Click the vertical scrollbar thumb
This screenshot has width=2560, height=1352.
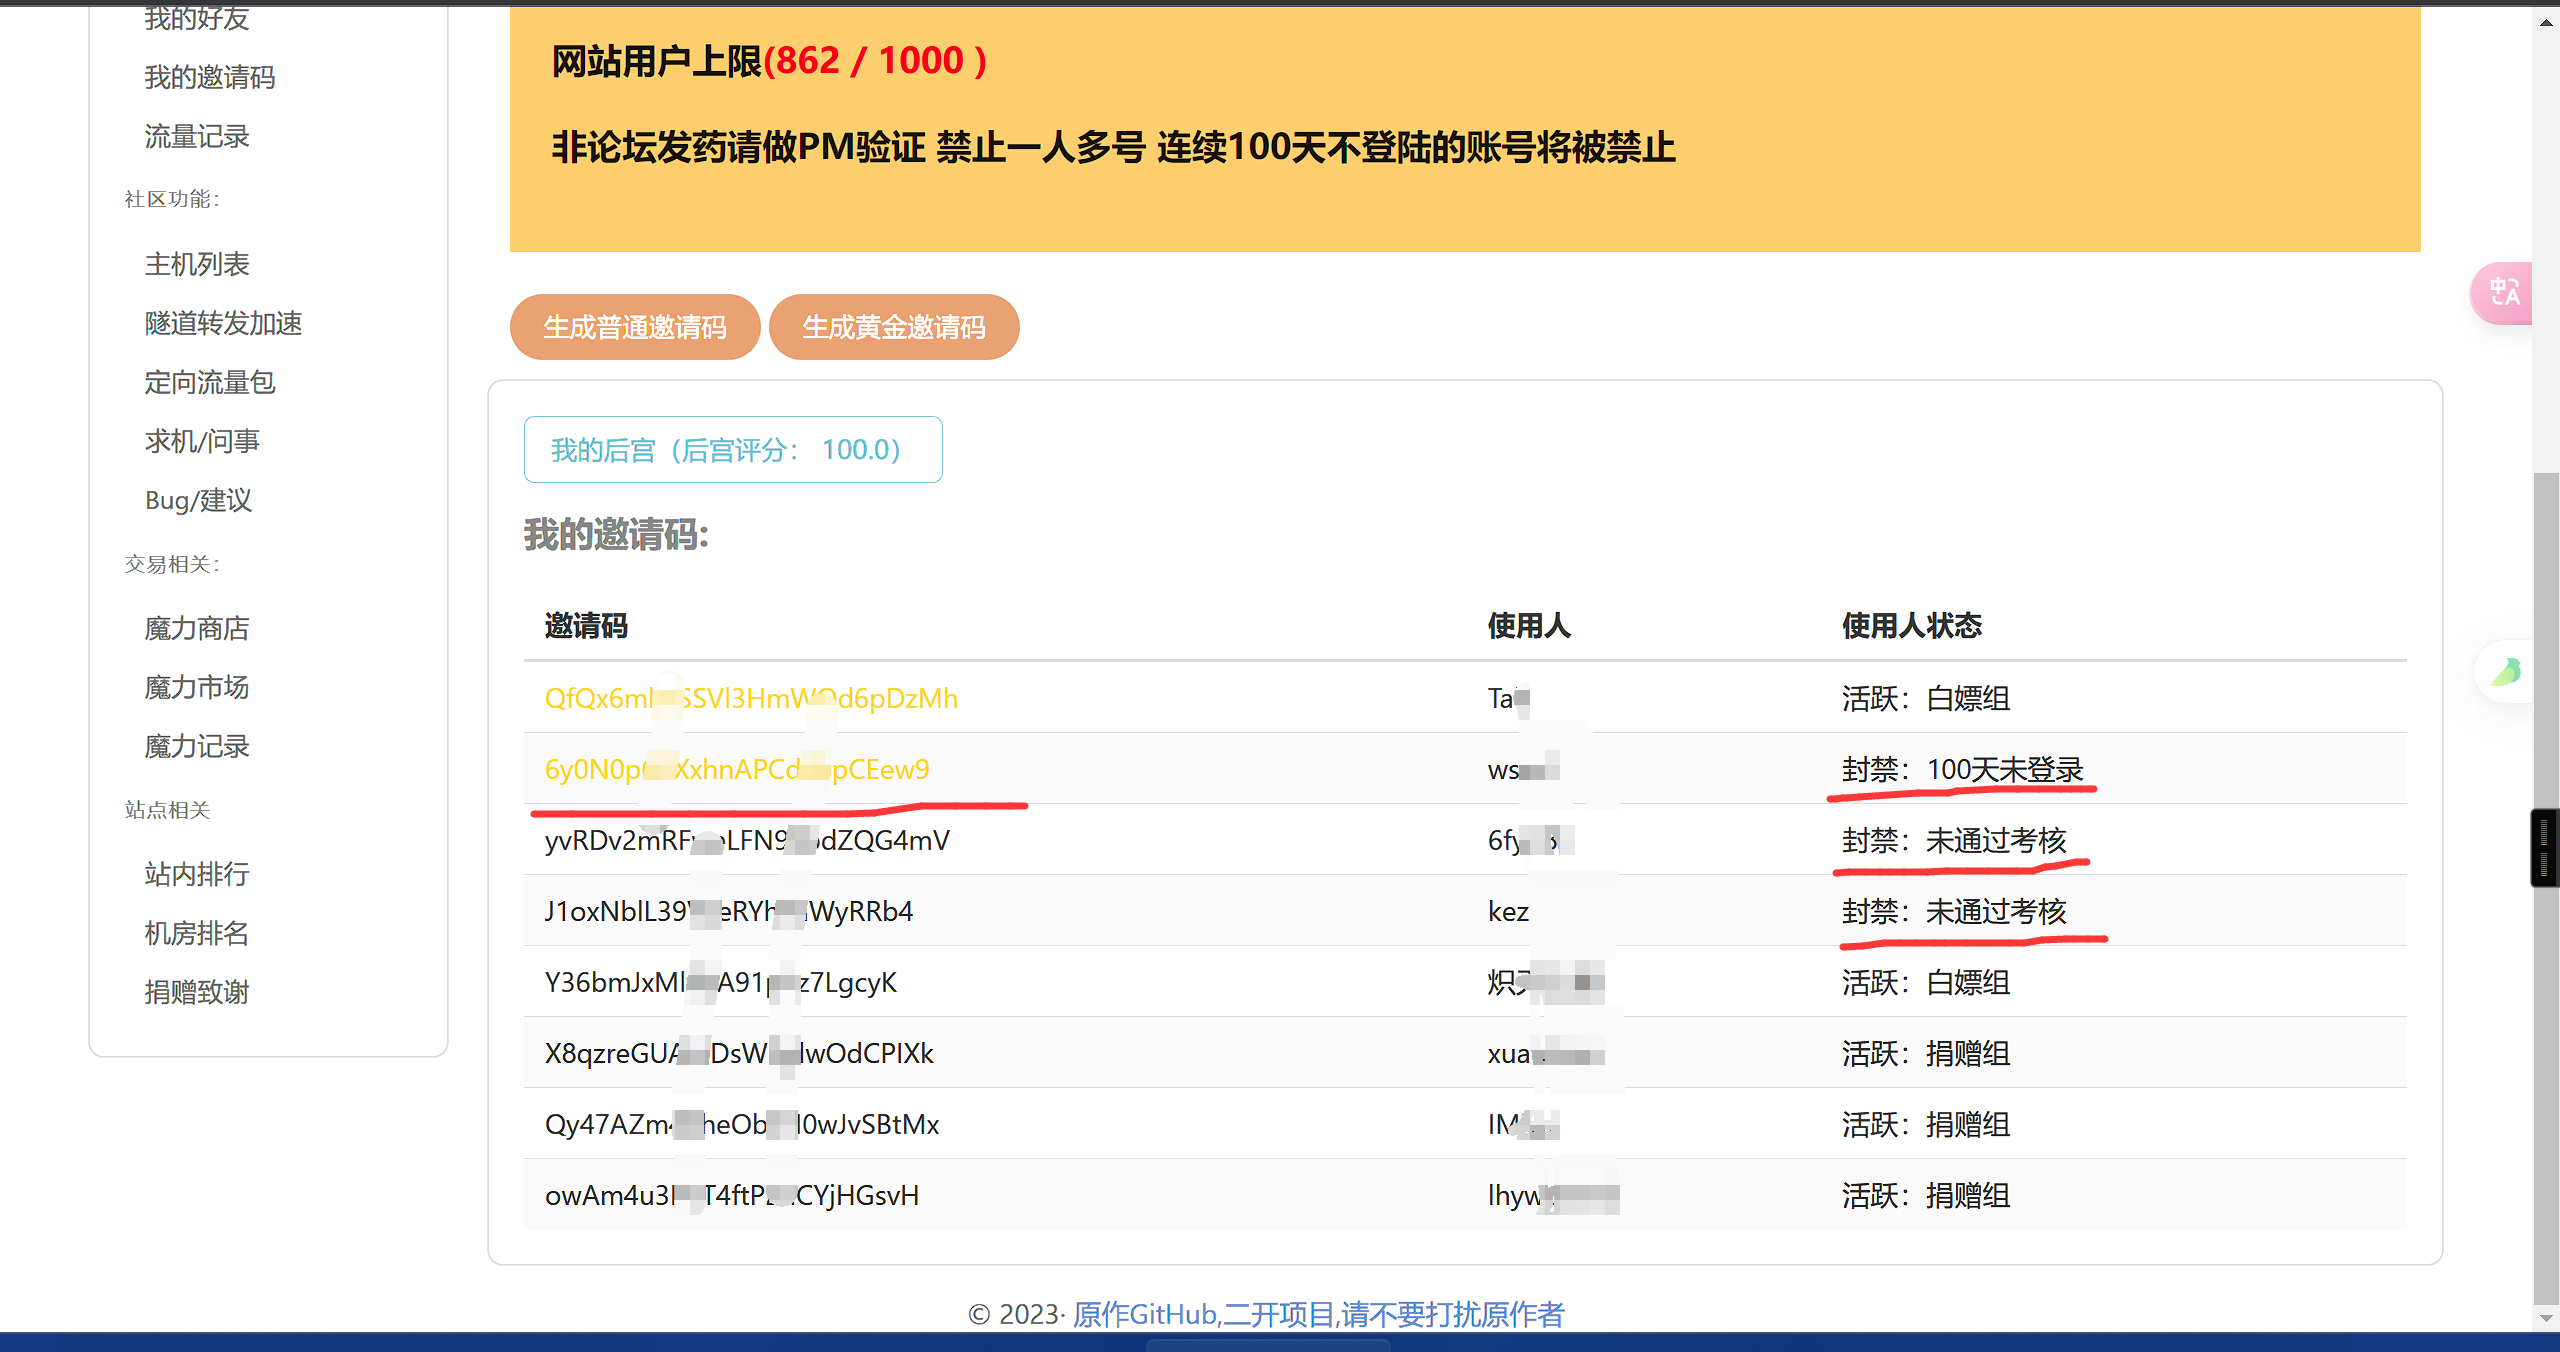(2546, 890)
